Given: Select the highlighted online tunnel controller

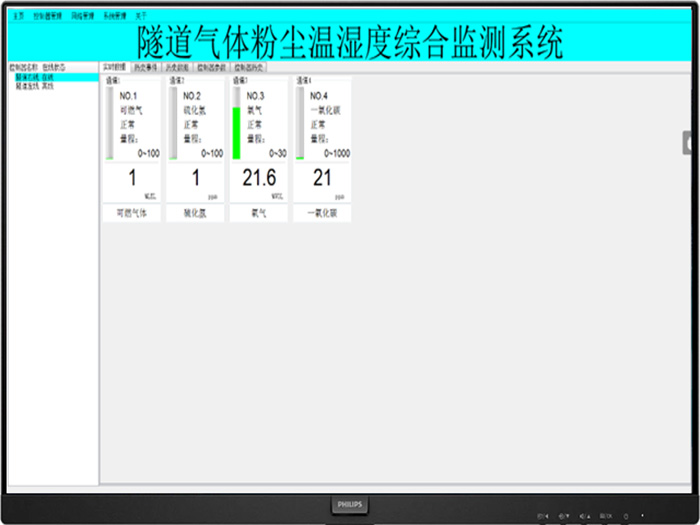Looking at the screenshot, I should click(x=34, y=77).
